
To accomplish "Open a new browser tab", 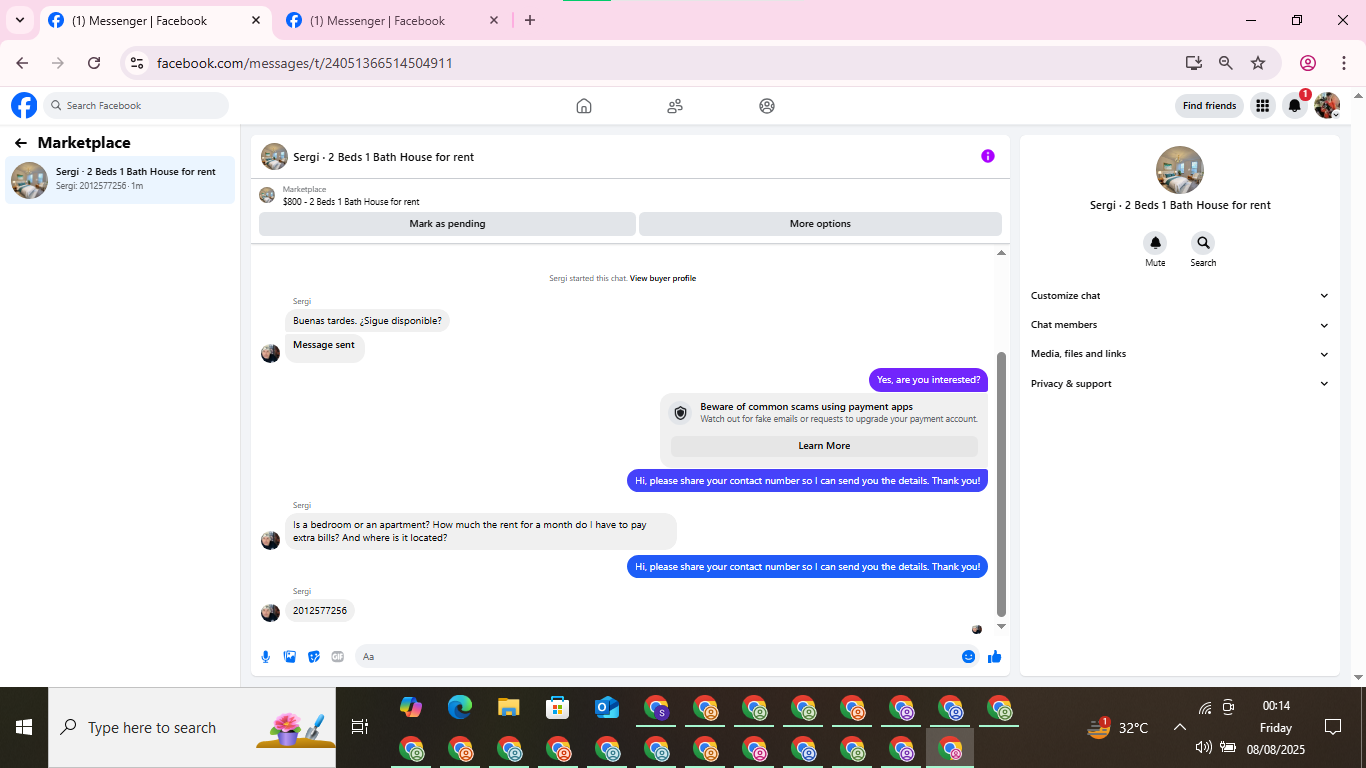I will click(x=530, y=20).
